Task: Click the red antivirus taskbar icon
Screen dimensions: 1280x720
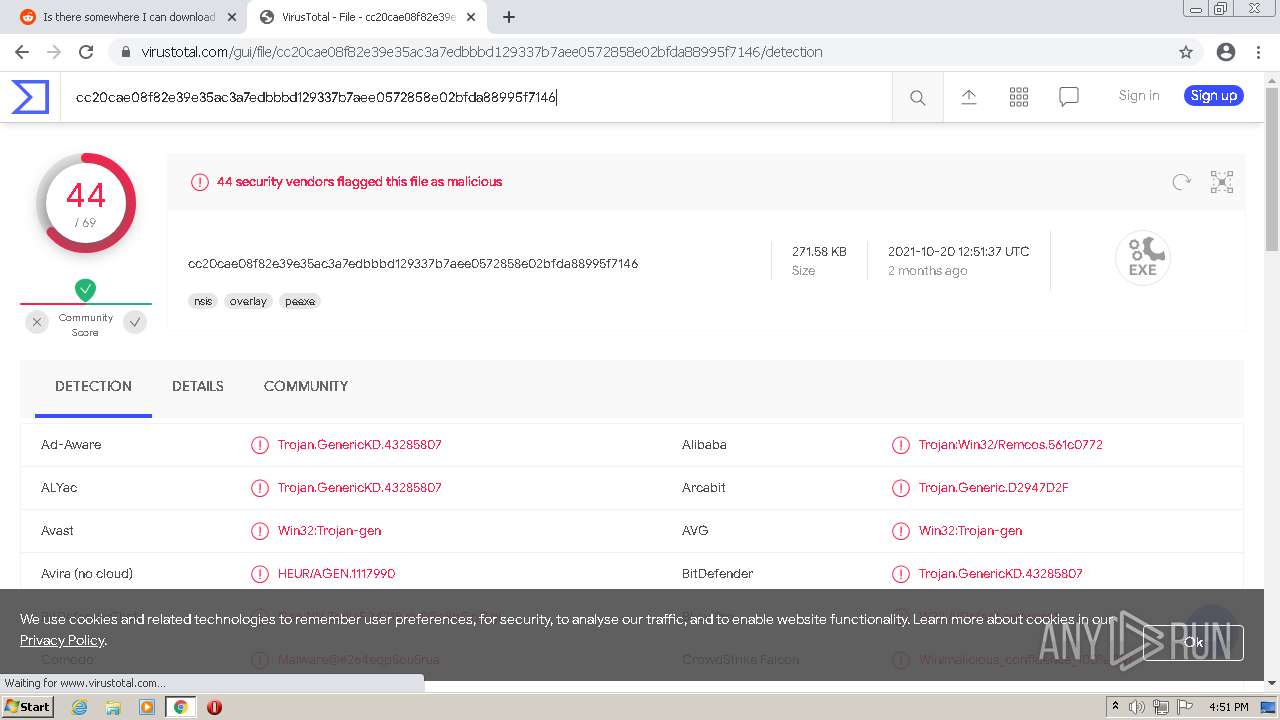Action: pyautogui.click(x=214, y=707)
